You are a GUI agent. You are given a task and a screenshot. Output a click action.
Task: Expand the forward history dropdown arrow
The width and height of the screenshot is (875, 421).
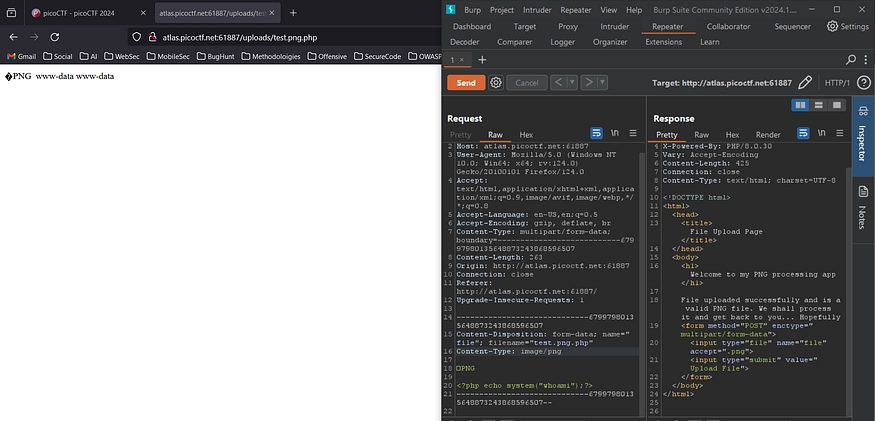(x=602, y=82)
